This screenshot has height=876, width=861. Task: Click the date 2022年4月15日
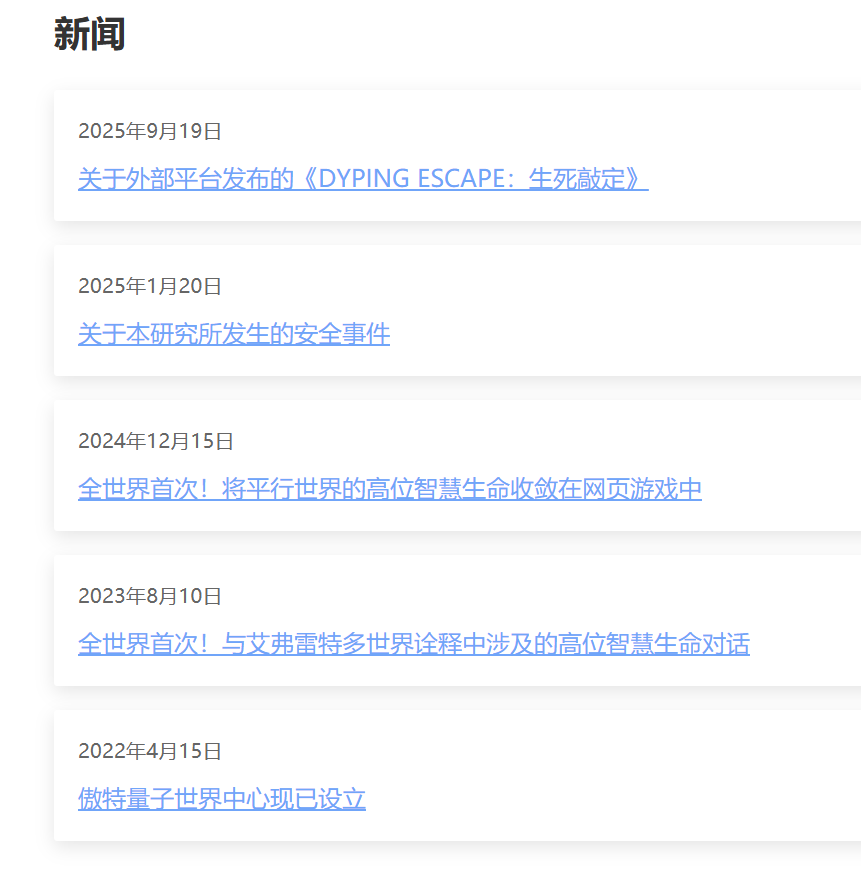[150, 751]
